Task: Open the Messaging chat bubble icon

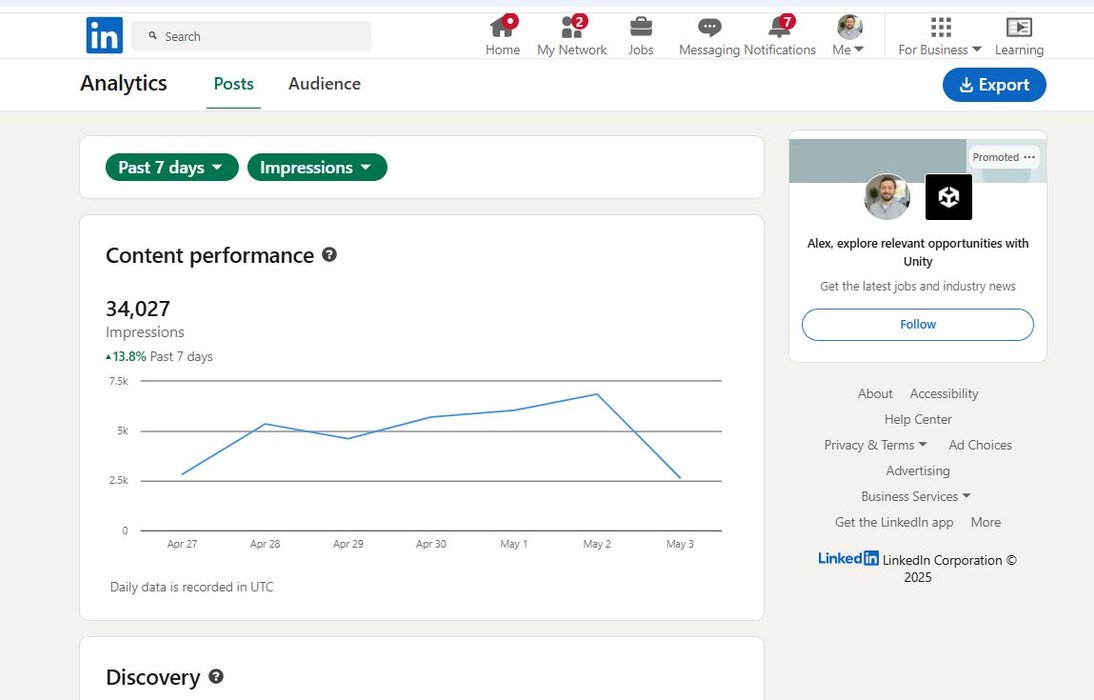Action: point(709,27)
